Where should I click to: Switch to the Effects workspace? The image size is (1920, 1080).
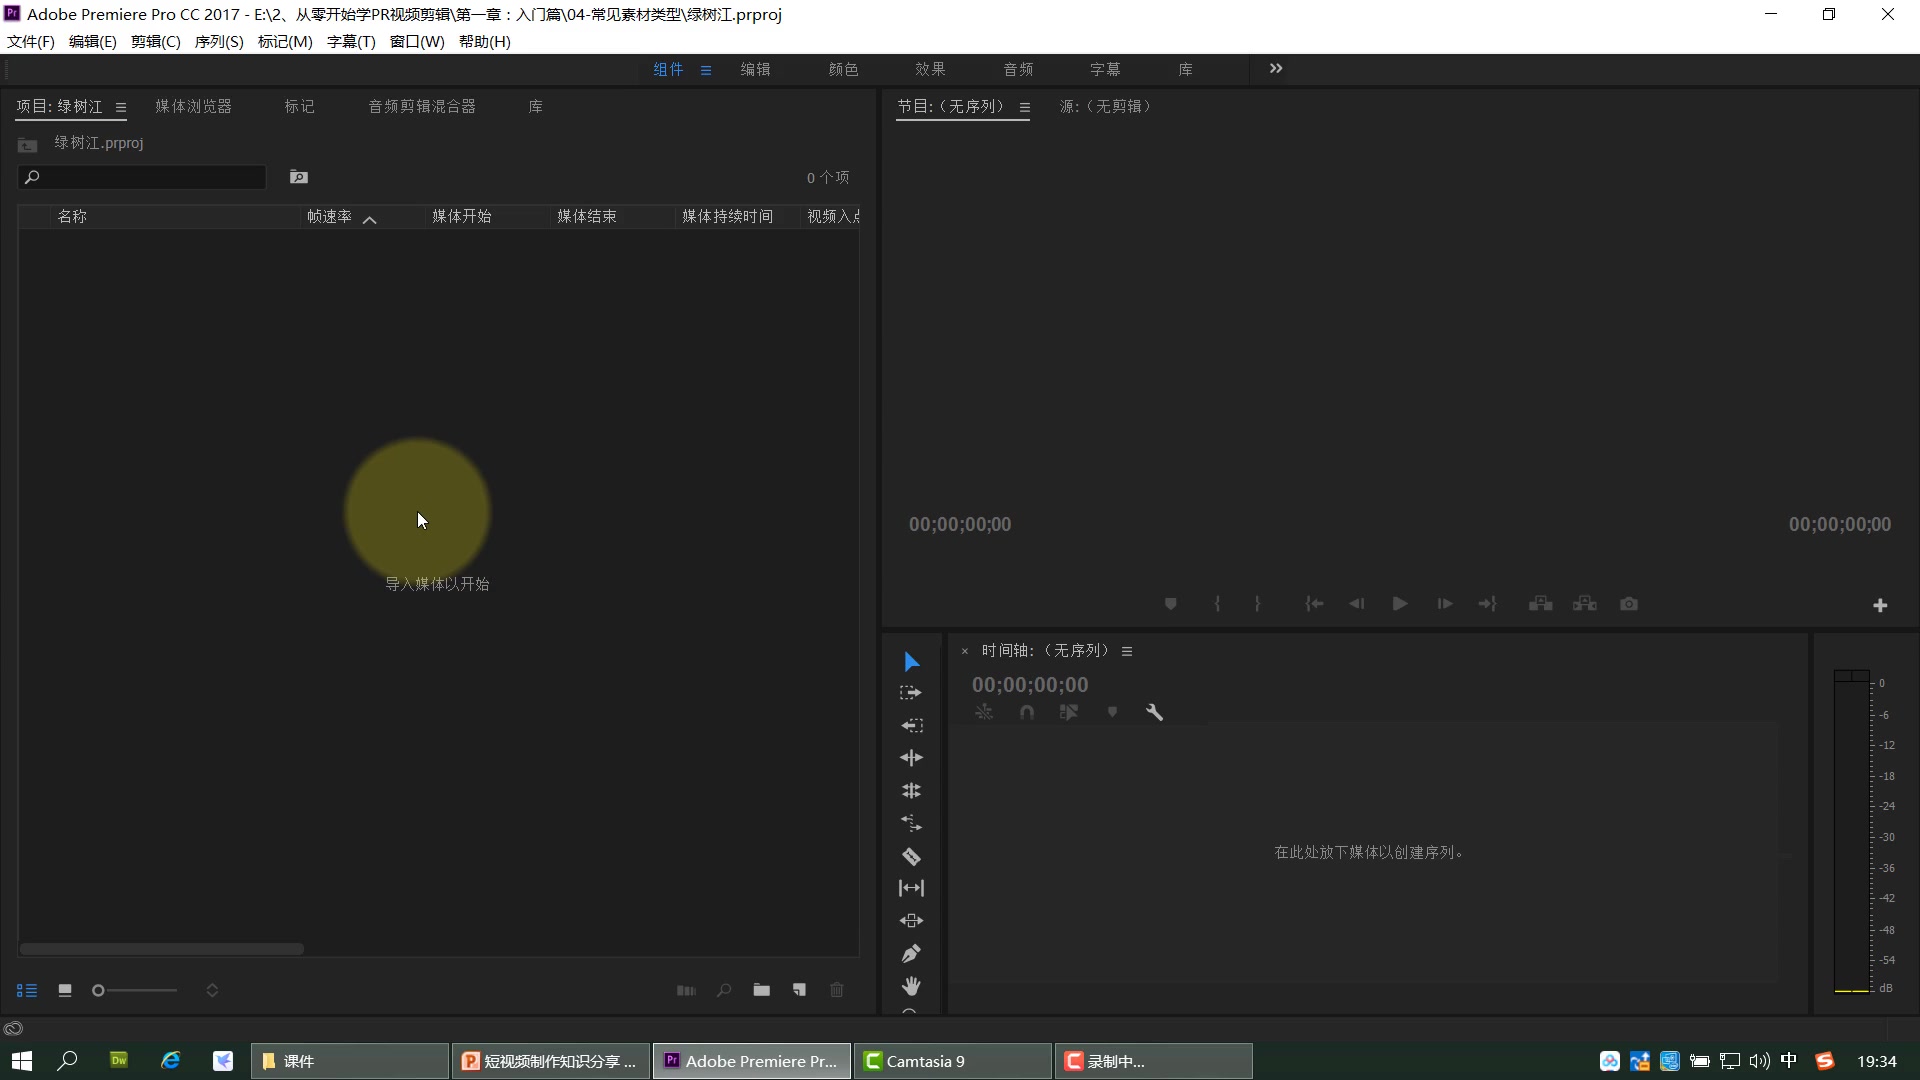coord(930,69)
